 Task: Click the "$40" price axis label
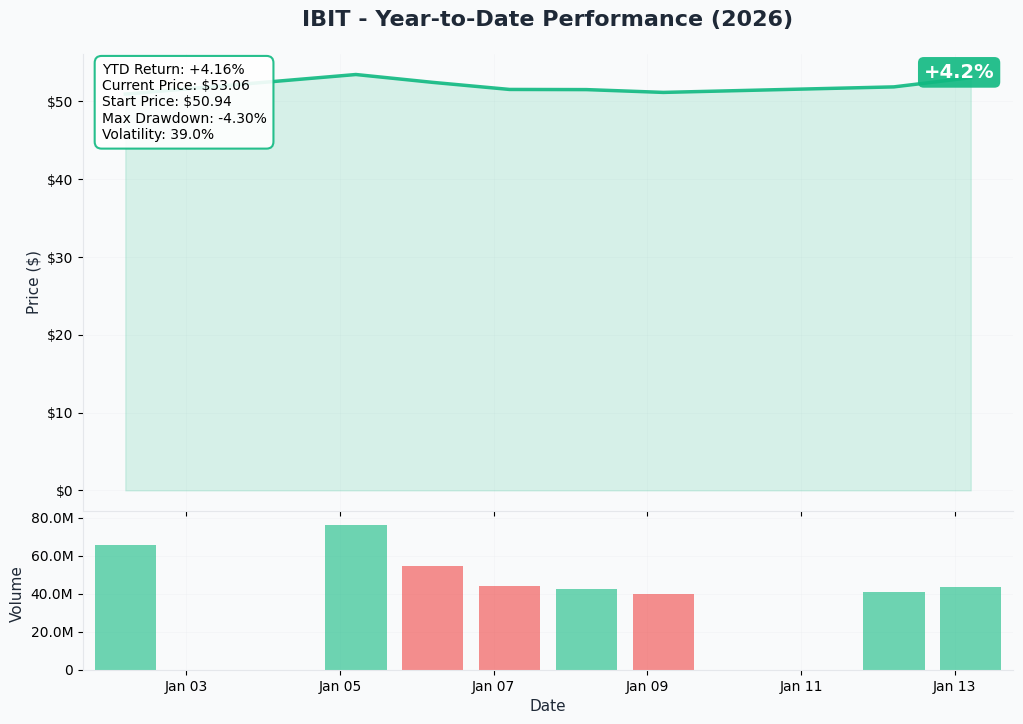[60, 180]
